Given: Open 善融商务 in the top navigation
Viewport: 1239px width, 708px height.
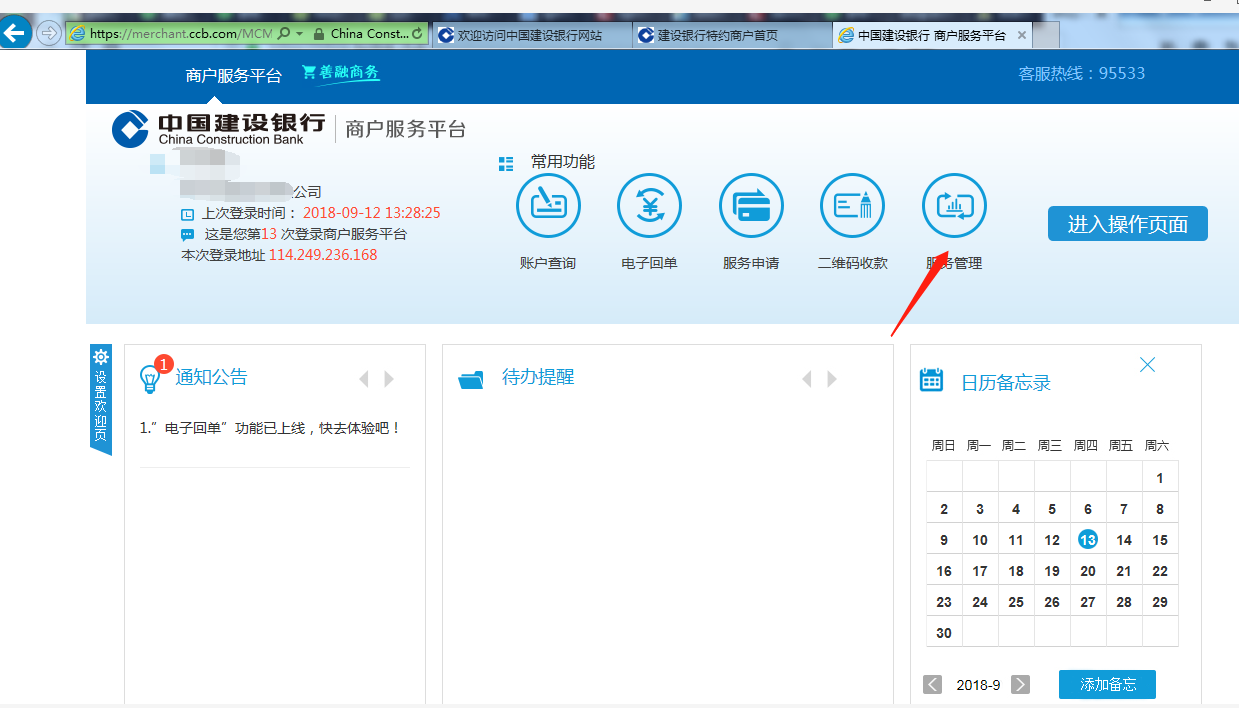Looking at the screenshot, I should pos(341,73).
